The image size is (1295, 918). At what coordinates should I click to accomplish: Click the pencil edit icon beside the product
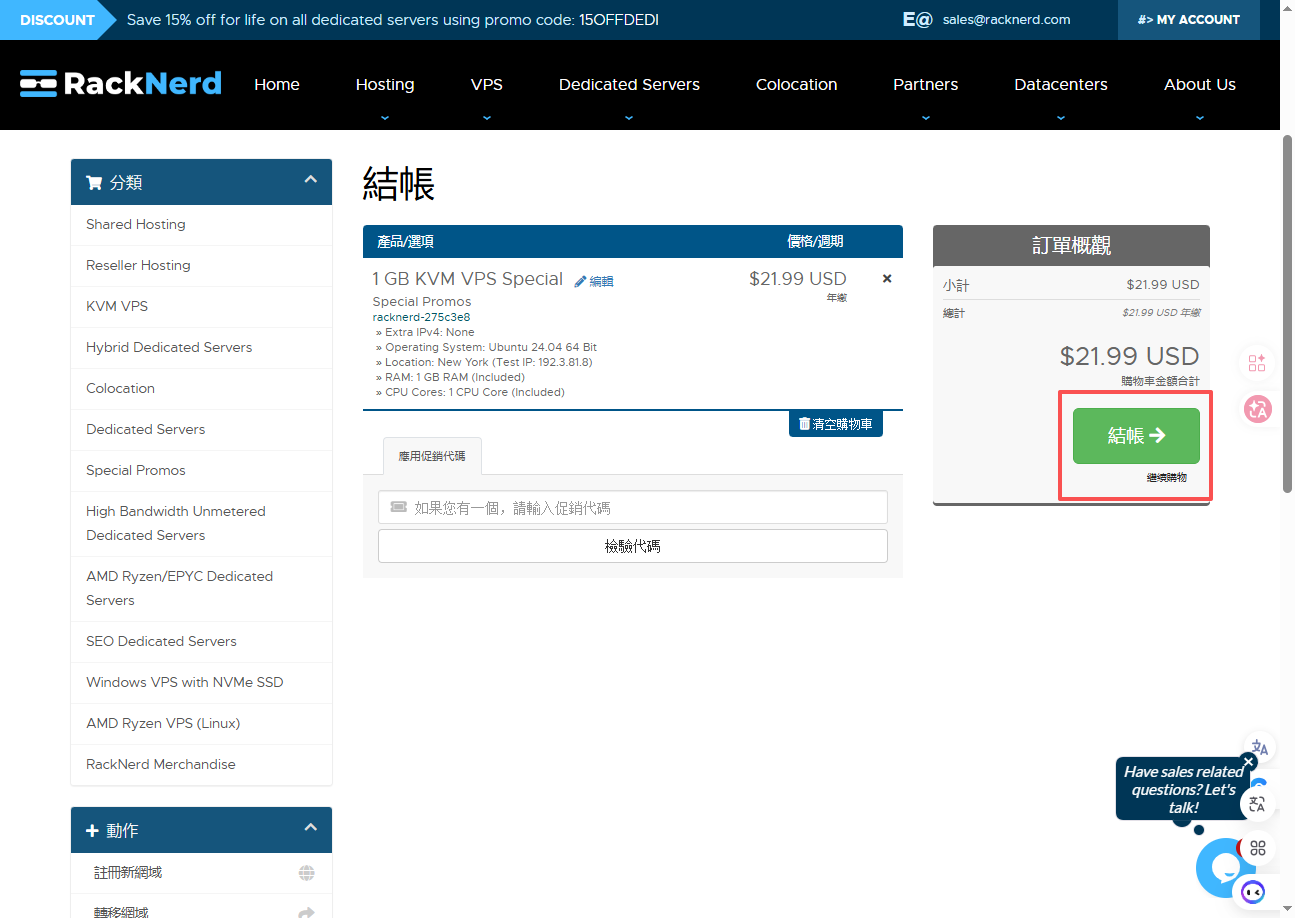(x=580, y=281)
